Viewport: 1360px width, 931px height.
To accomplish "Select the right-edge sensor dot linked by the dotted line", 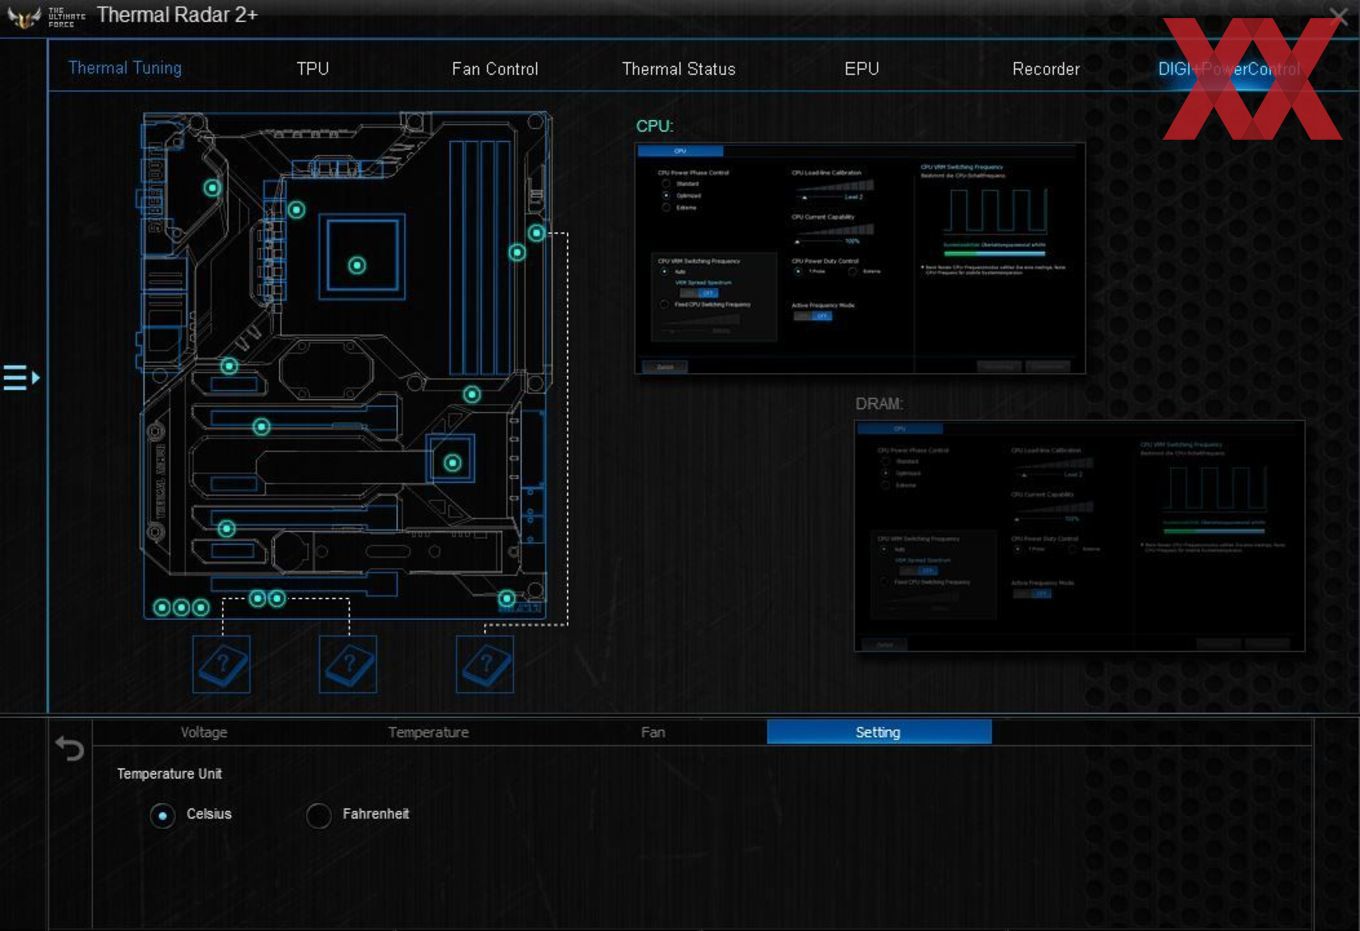I will click(537, 233).
